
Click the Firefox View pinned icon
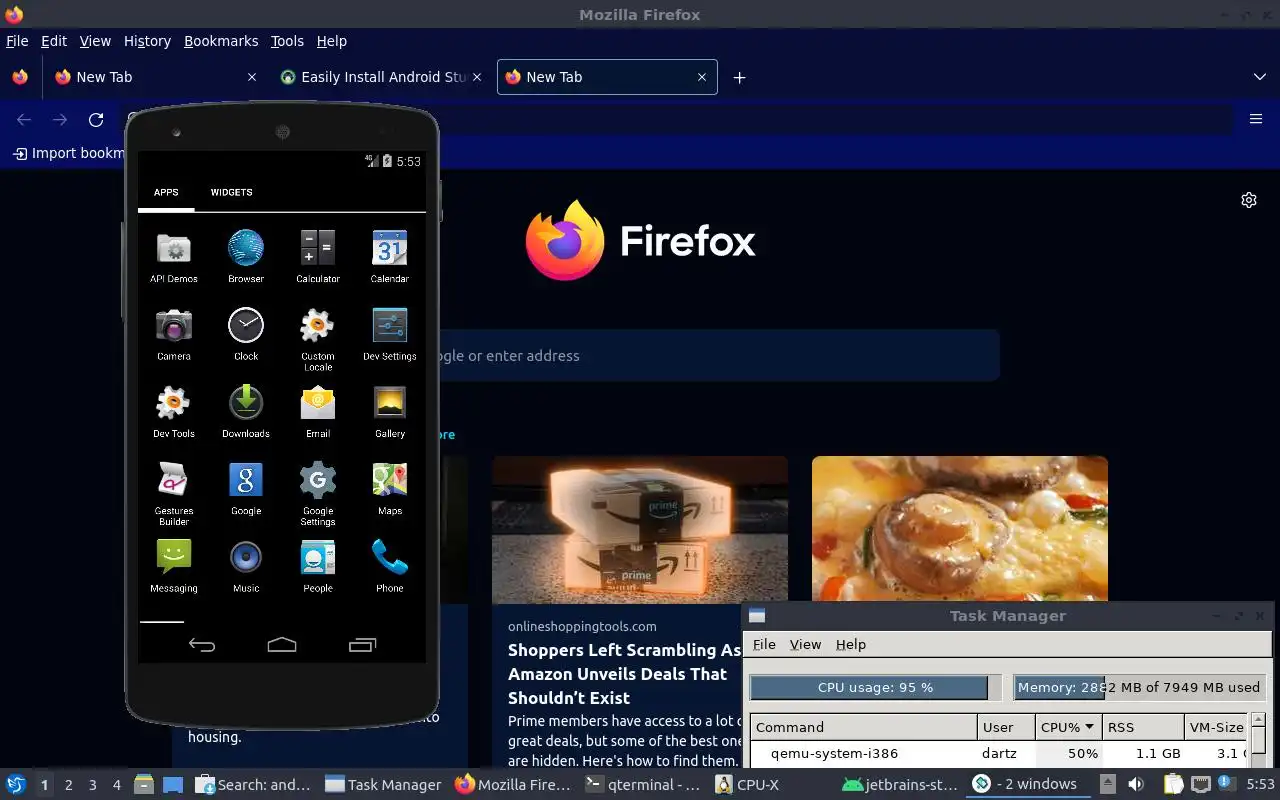(x=19, y=77)
